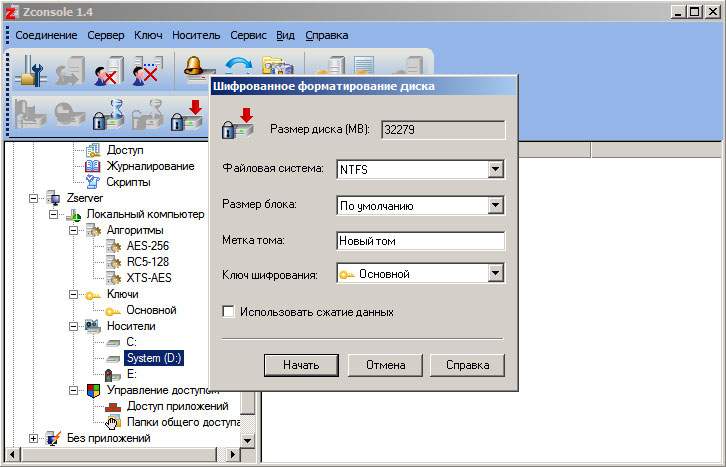The height and width of the screenshot is (467, 726).
Task: Click the disconnect user from server icon
Action: point(109,70)
